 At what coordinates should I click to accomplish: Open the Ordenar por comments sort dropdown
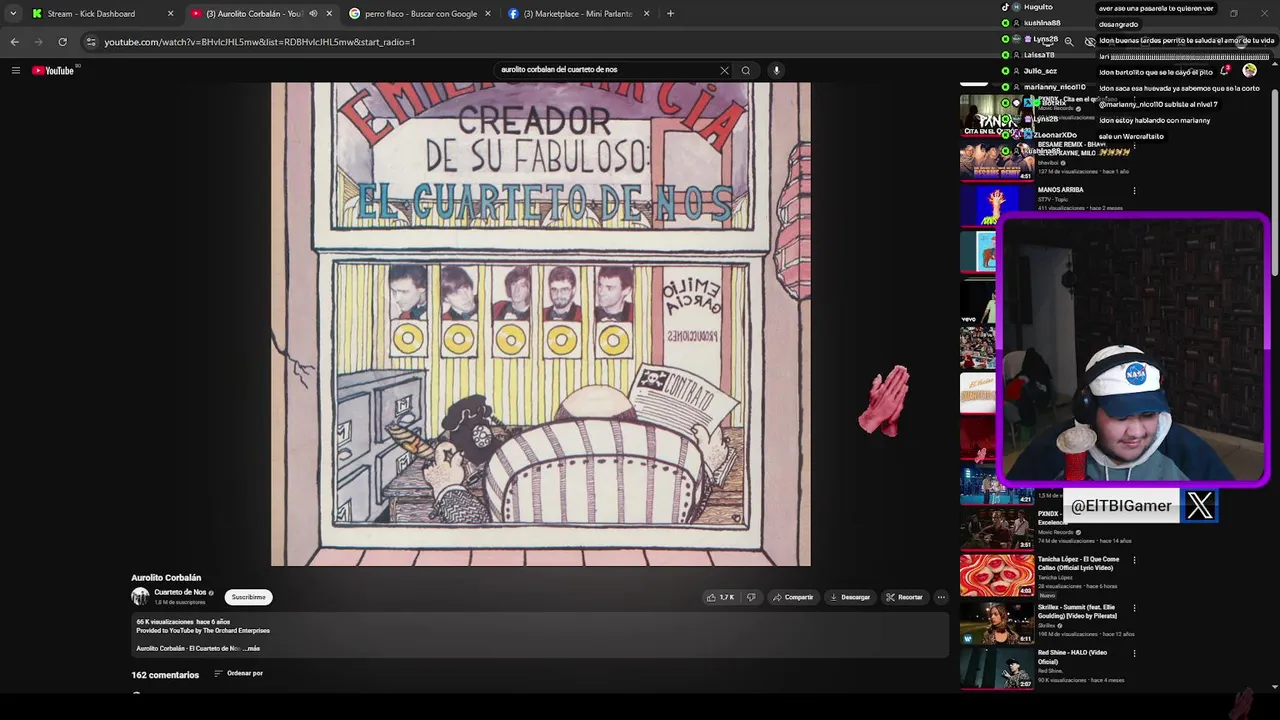[239, 673]
